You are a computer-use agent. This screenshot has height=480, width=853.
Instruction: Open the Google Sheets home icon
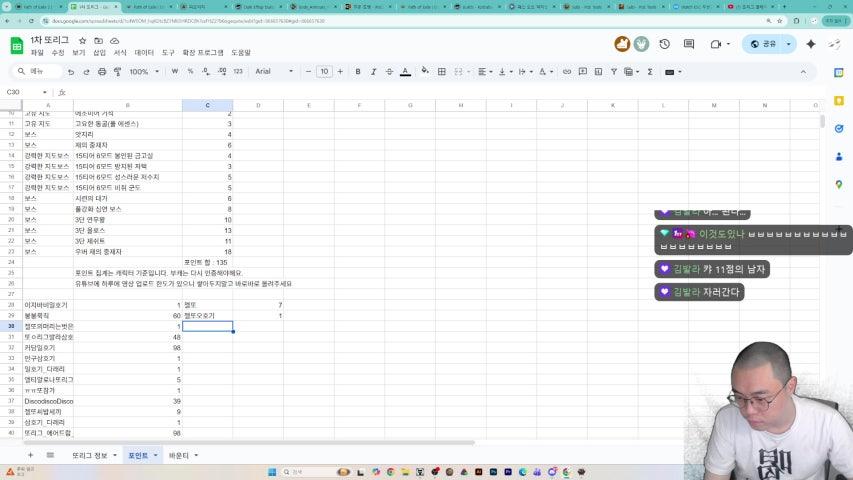click(x=17, y=46)
